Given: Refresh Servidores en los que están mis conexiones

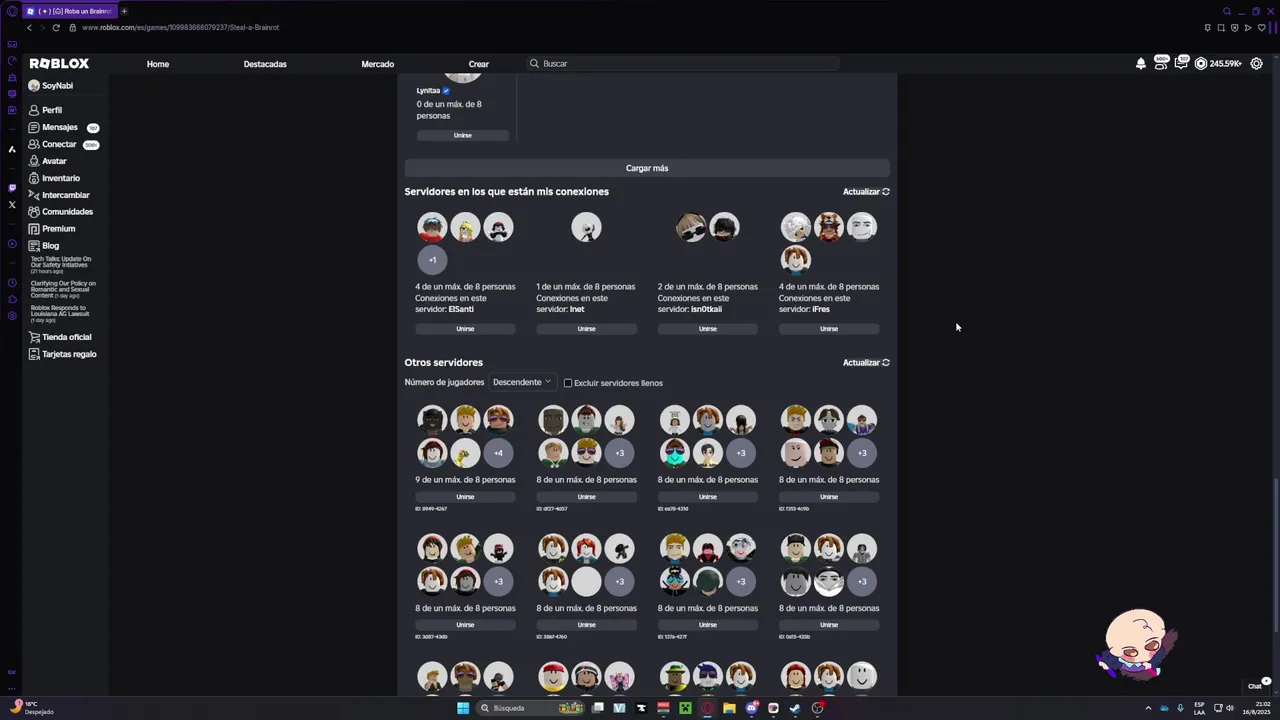Looking at the screenshot, I should click(866, 192).
